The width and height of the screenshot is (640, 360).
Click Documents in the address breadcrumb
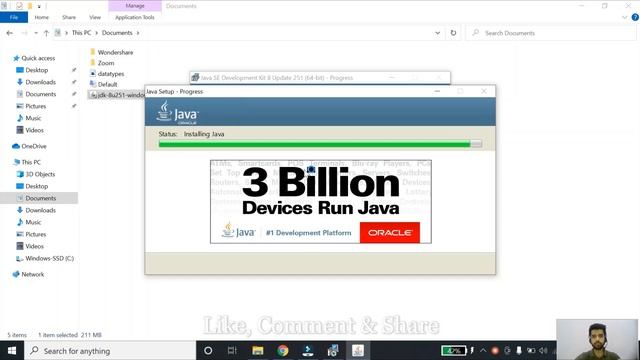(117, 33)
